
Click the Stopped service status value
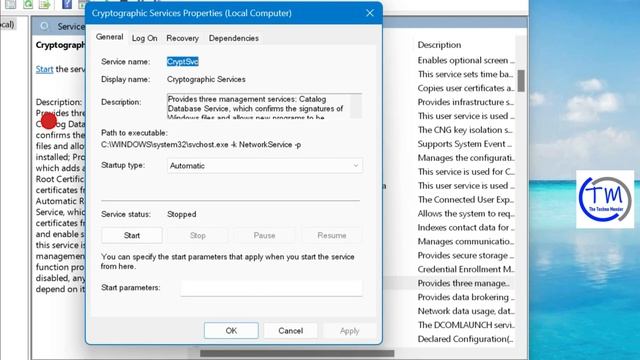coord(182,214)
